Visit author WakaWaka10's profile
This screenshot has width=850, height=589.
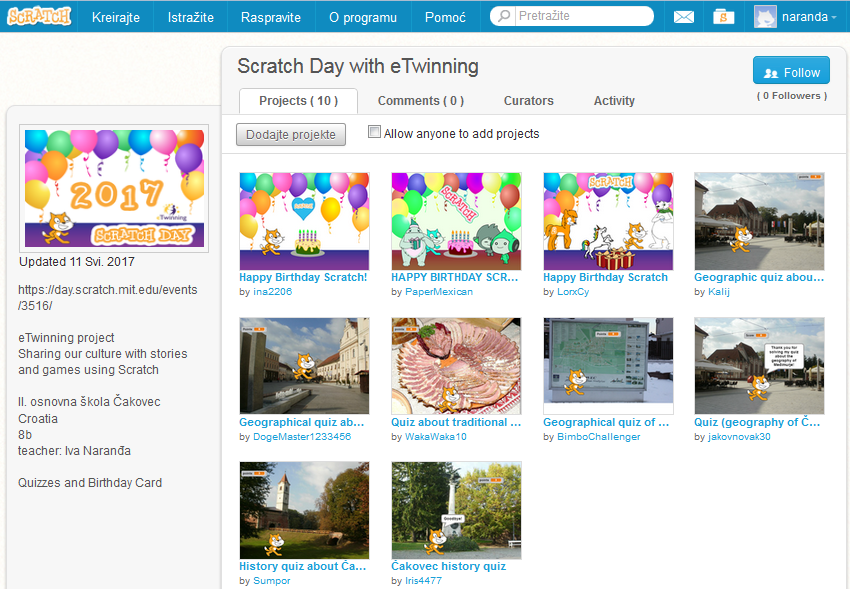[x=436, y=437]
